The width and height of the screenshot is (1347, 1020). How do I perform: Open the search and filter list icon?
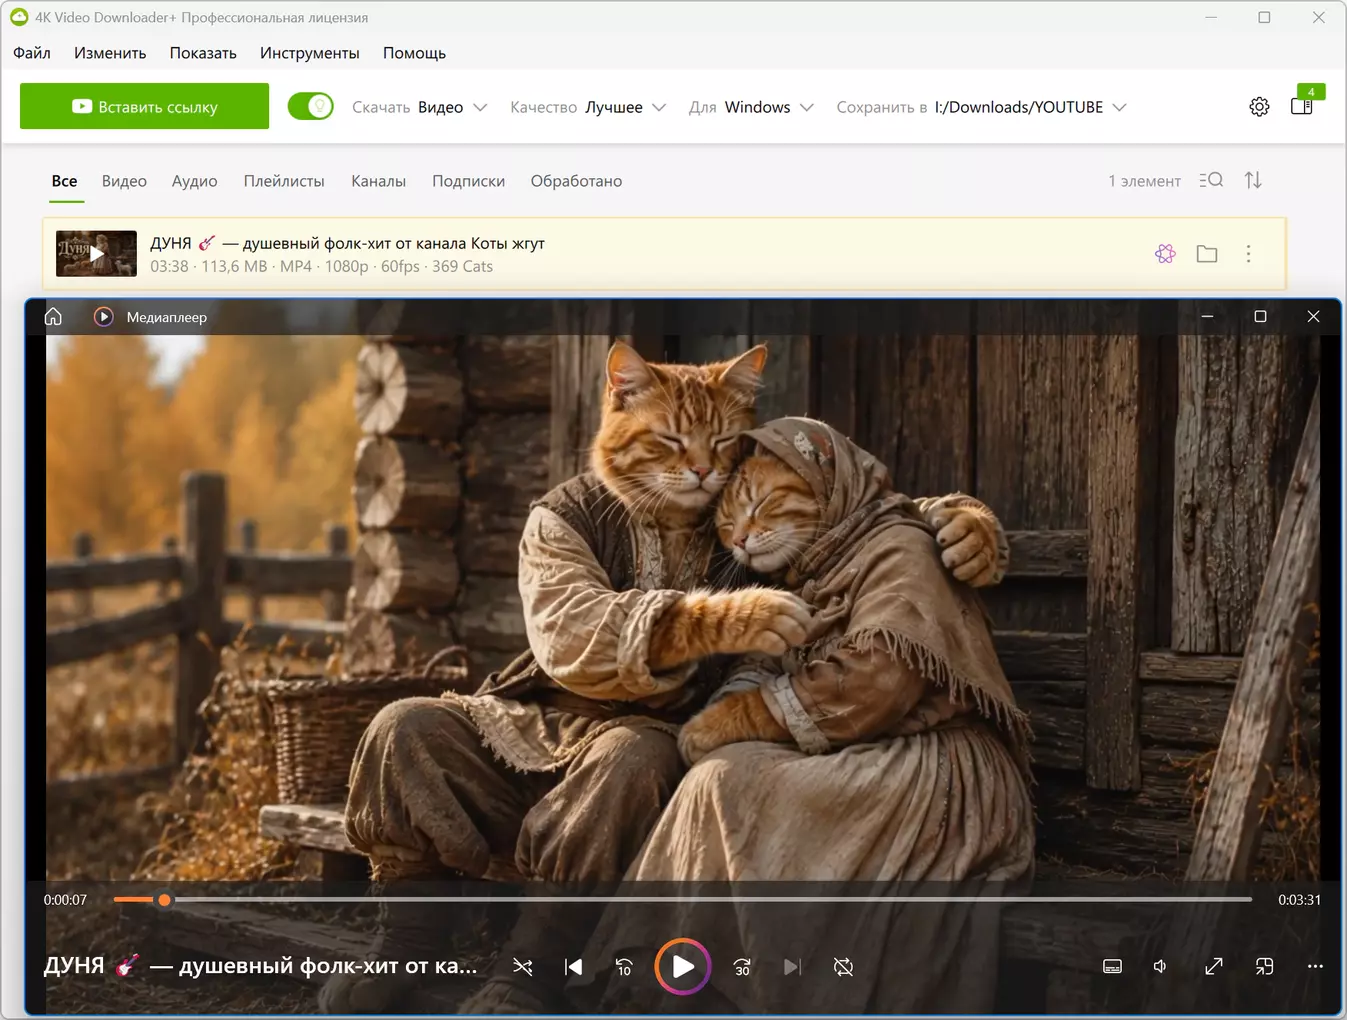[1211, 180]
